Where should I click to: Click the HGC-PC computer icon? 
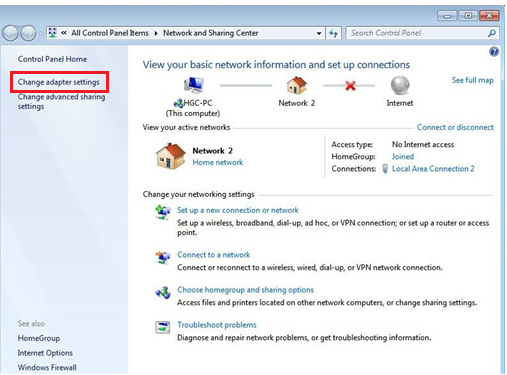point(194,85)
